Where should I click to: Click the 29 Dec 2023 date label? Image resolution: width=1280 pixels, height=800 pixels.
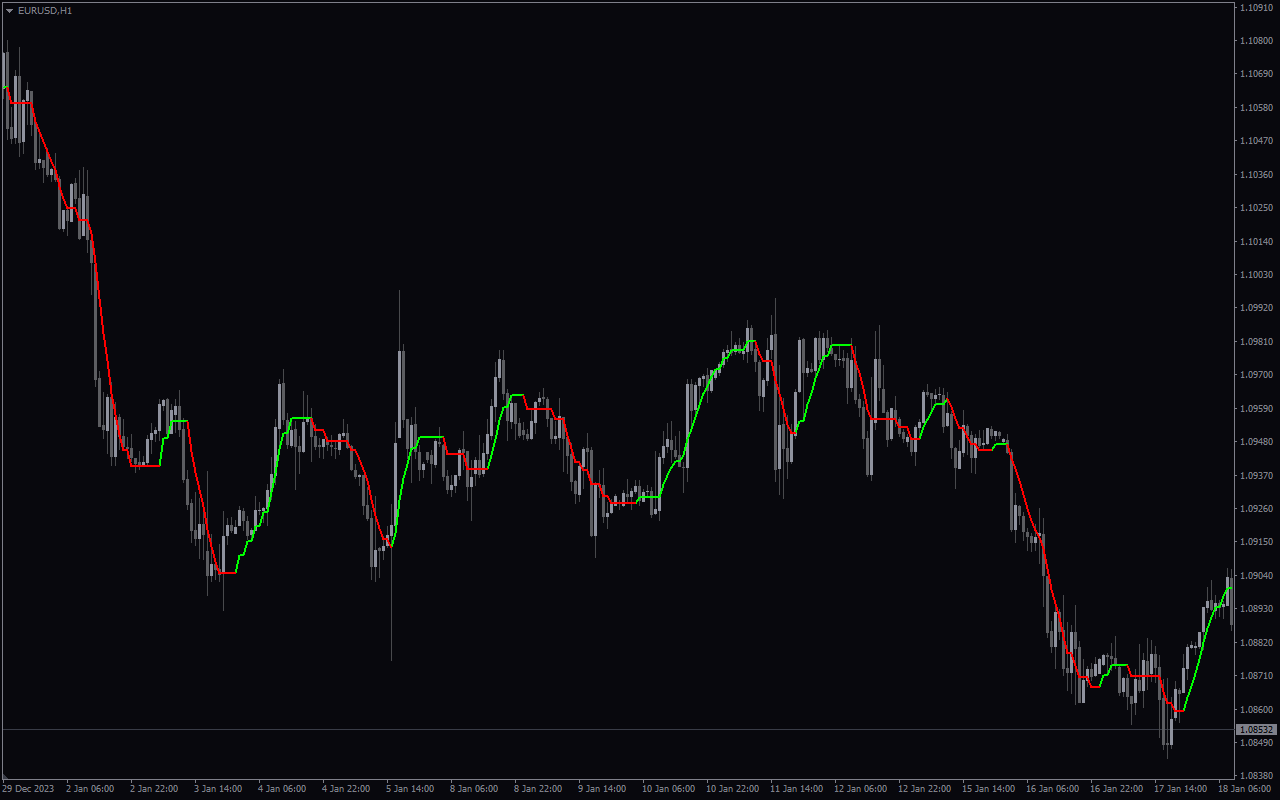28,789
